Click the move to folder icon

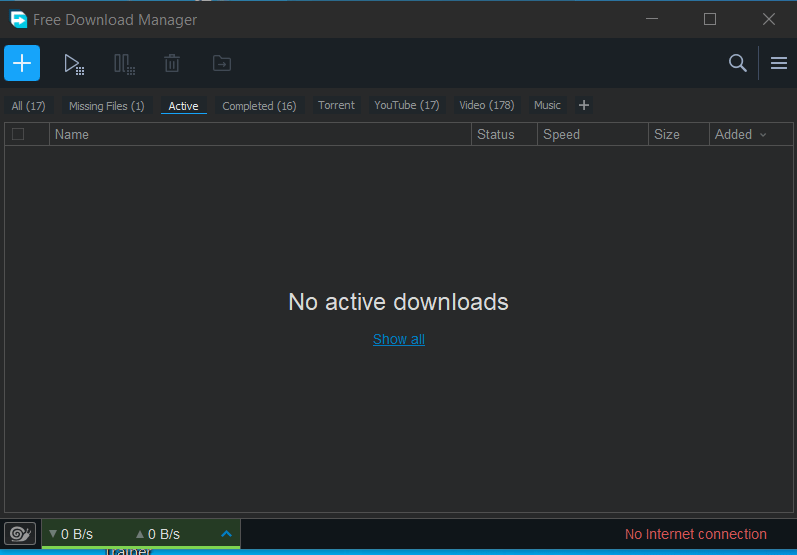point(221,64)
